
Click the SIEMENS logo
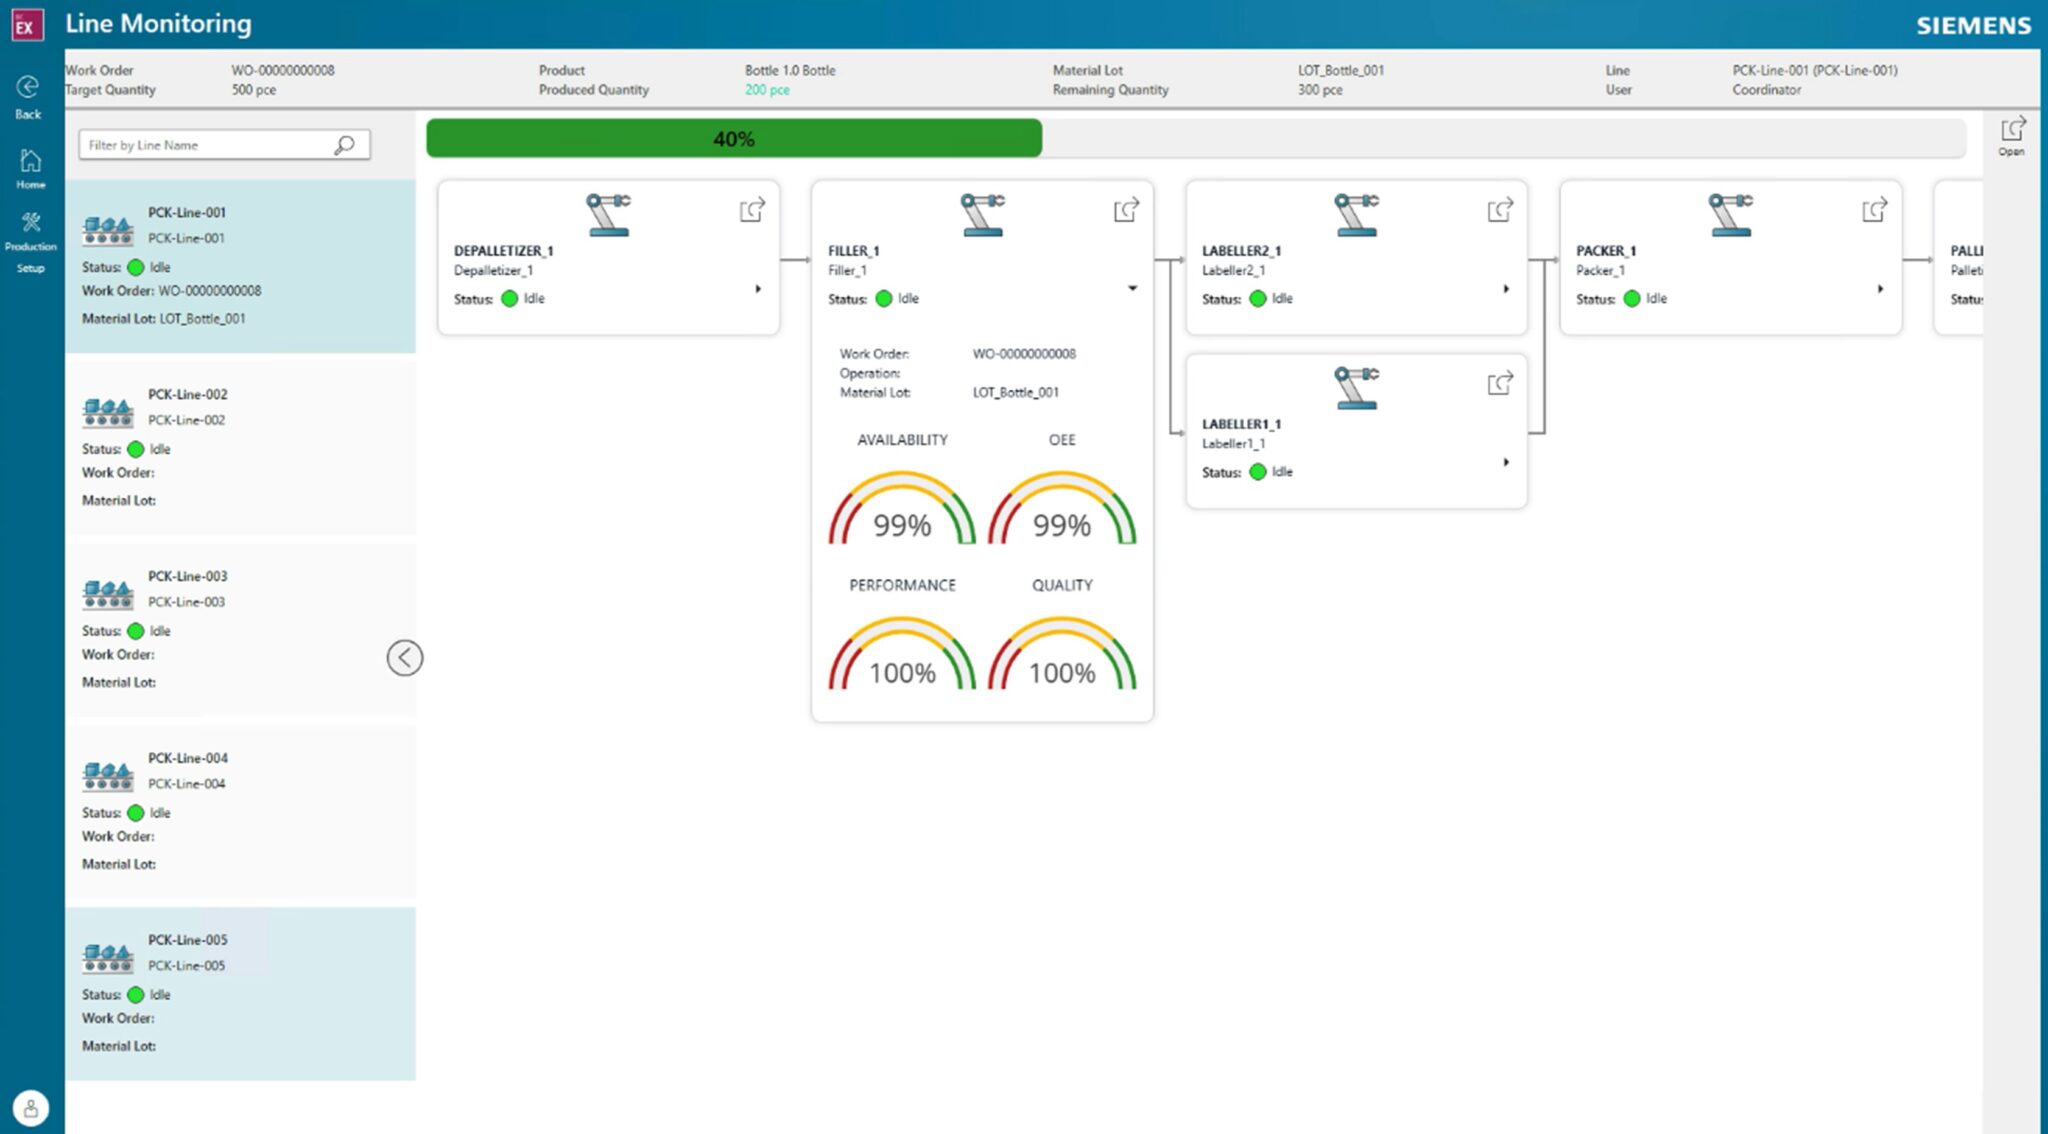pos(1972,25)
